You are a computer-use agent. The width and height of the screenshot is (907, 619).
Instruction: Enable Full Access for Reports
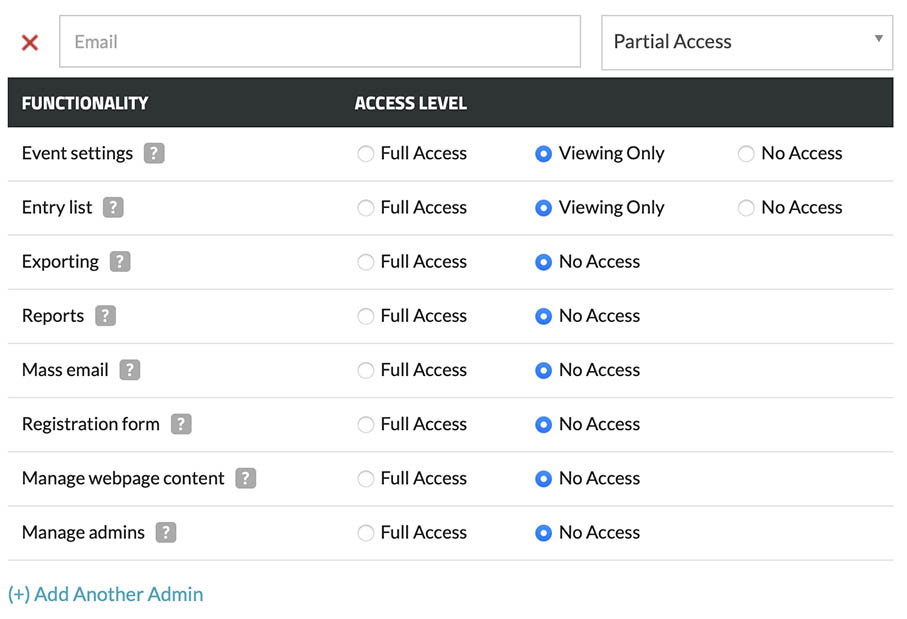click(x=366, y=316)
